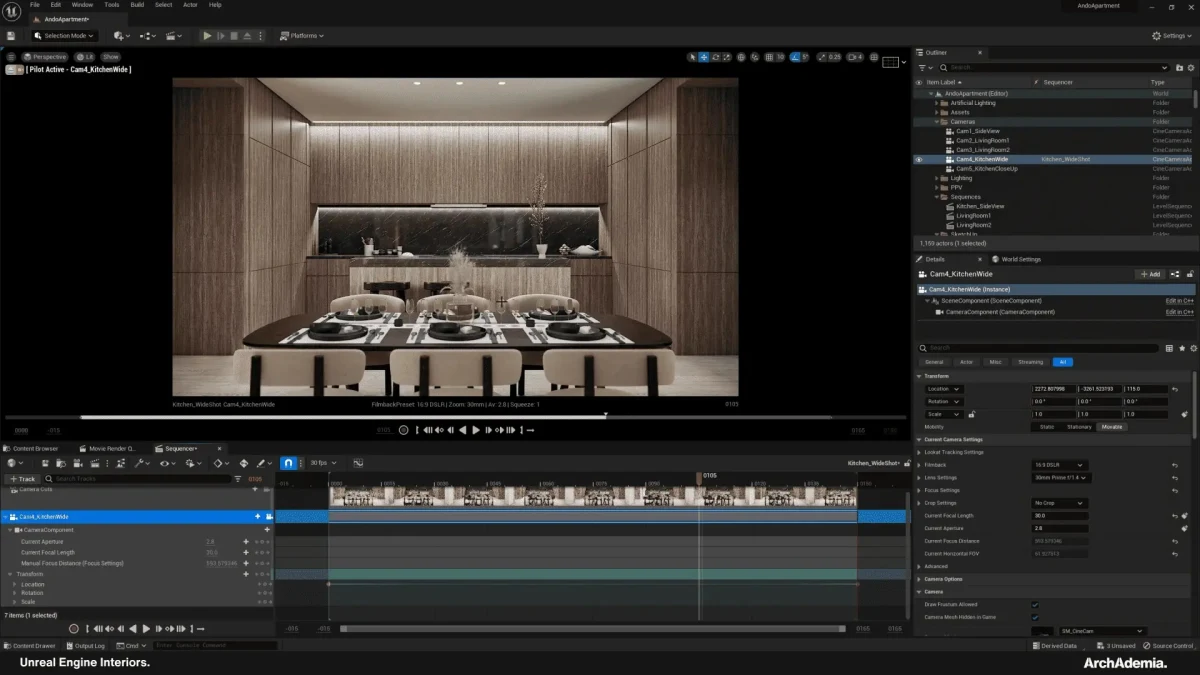Open the Selection Mode dropdown
Viewport: 1200px width, 675px height.
click(64, 36)
